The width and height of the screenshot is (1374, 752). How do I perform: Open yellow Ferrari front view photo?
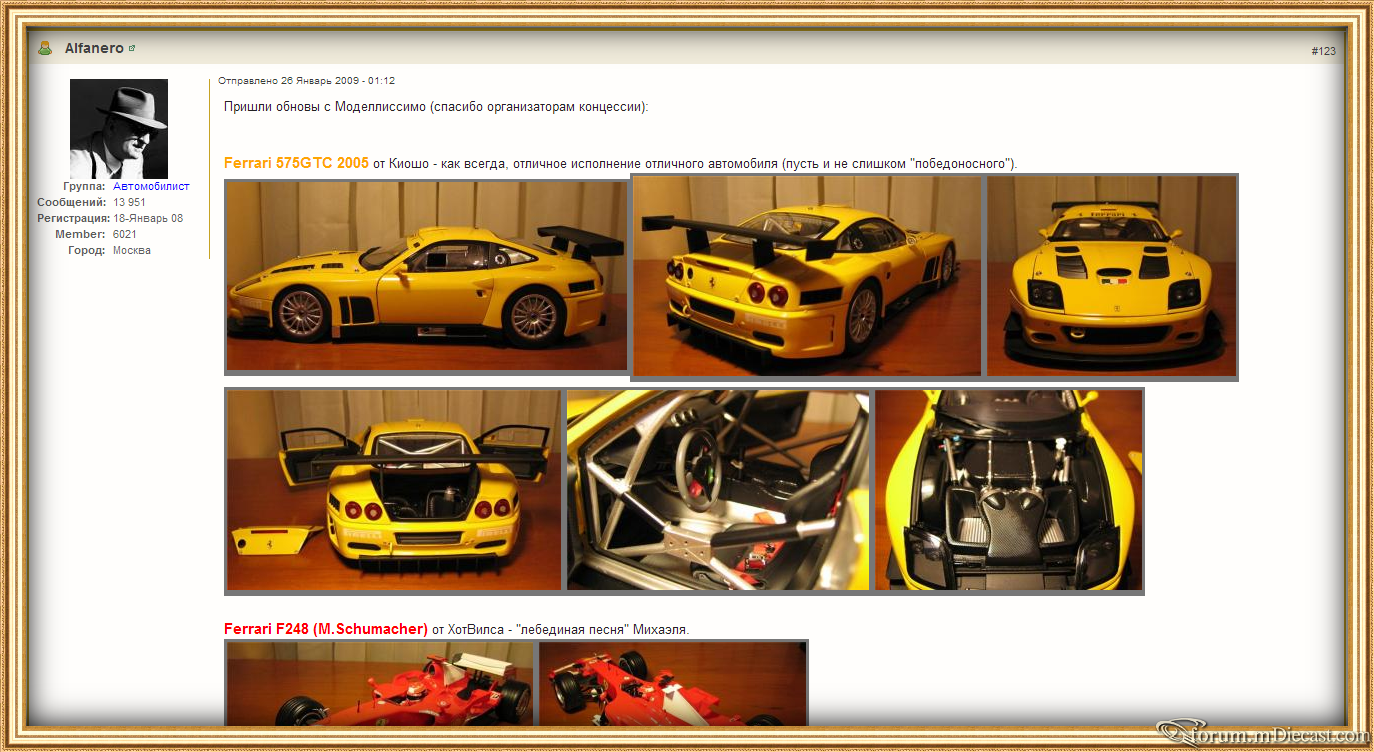[x=1112, y=277]
